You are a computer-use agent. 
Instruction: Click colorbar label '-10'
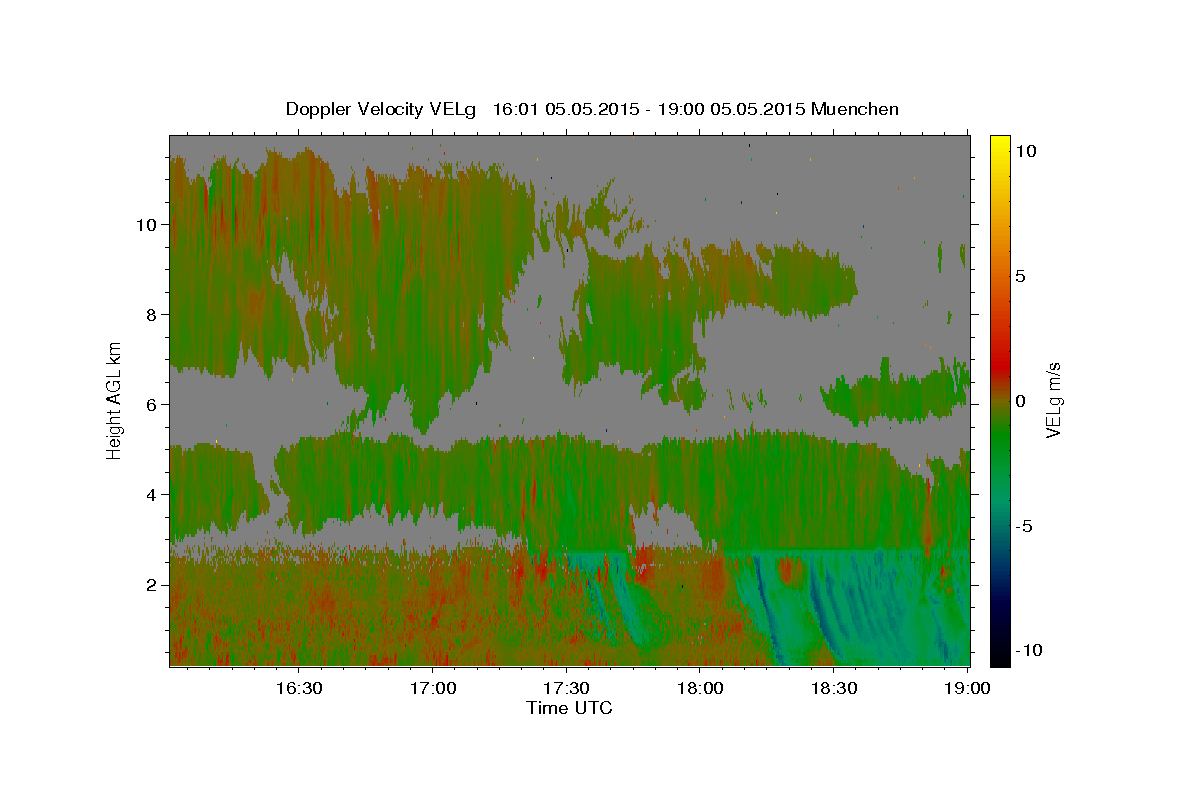1029,650
